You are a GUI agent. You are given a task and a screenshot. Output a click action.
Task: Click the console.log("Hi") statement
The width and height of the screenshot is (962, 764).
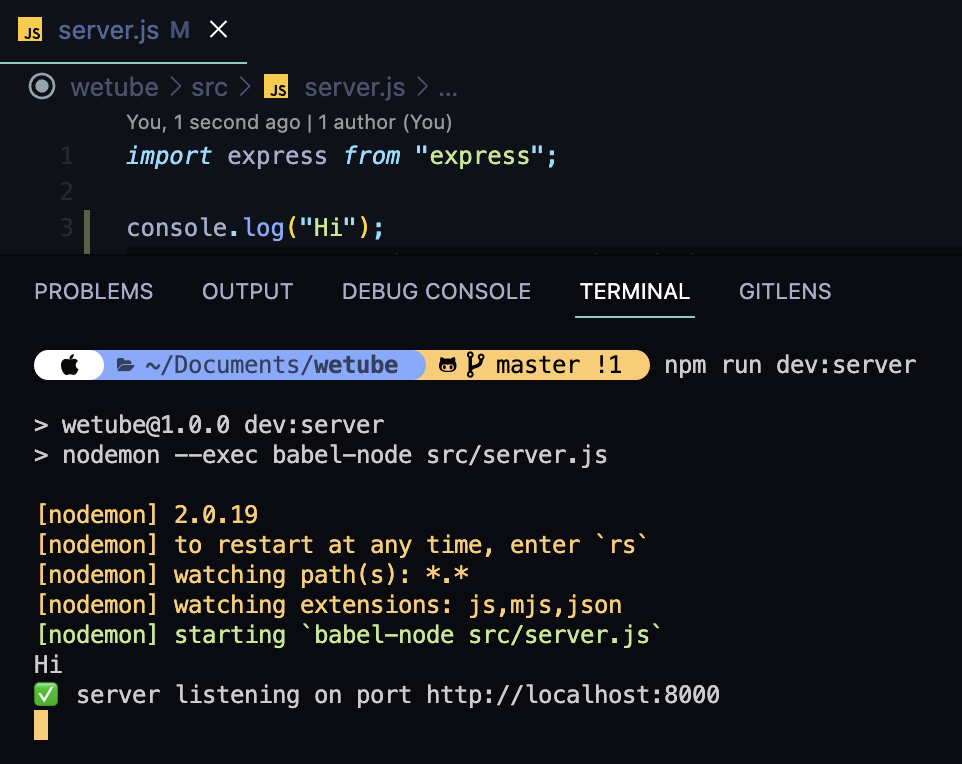255,228
